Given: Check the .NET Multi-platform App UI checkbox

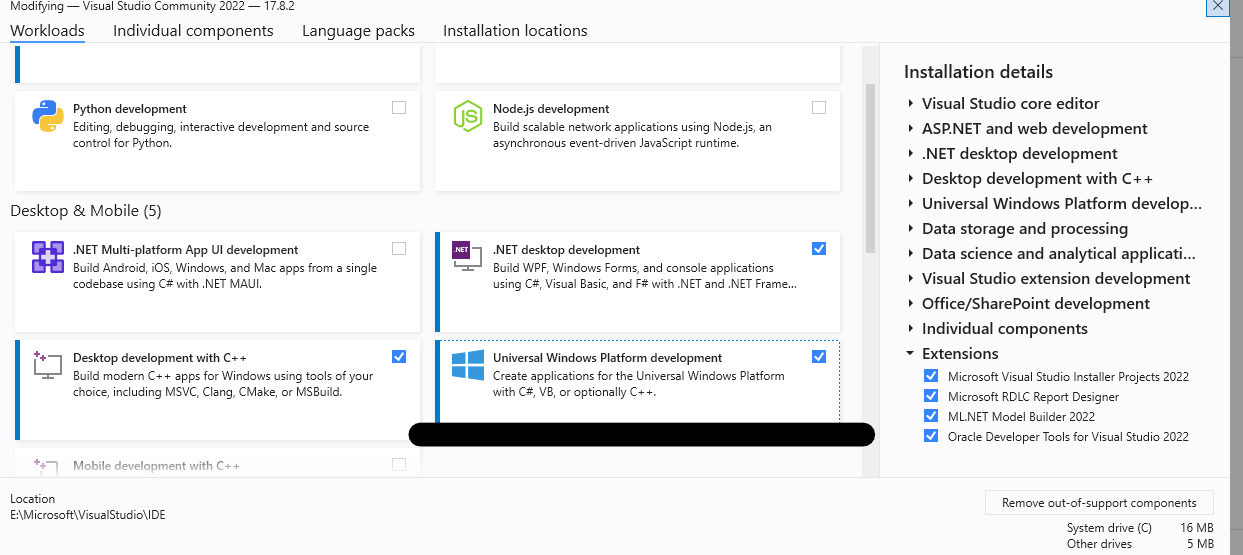Looking at the screenshot, I should [399, 249].
